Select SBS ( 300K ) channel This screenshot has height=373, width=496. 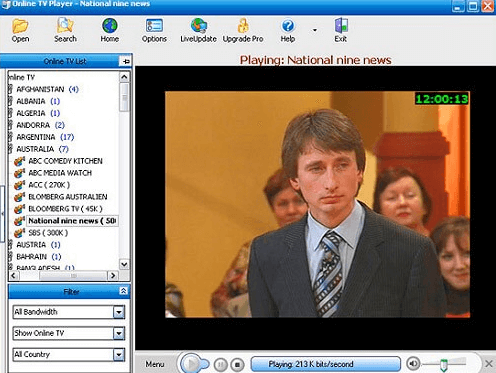(x=48, y=233)
